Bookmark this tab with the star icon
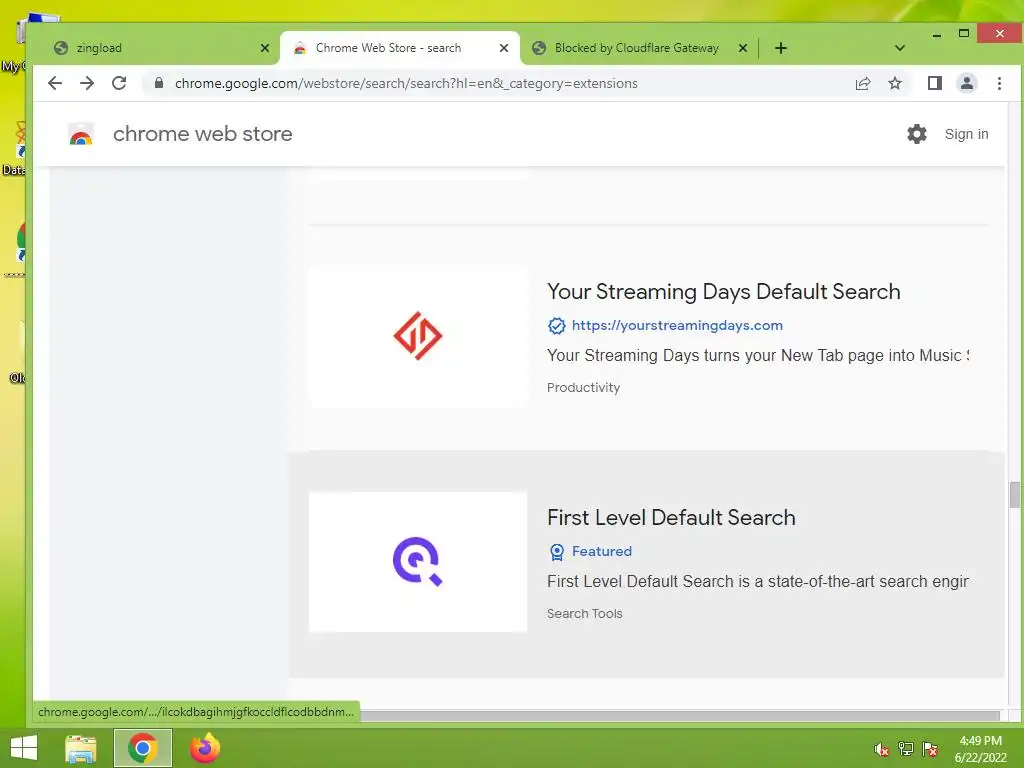 (895, 83)
